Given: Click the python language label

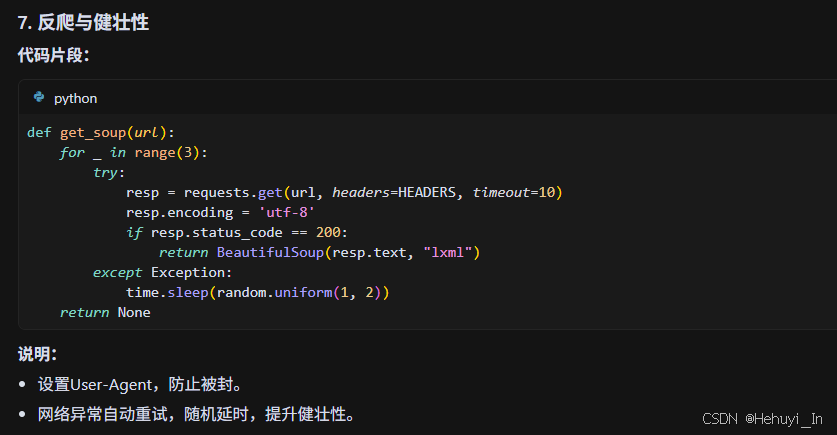Looking at the screenshot, I should [75, 98].
